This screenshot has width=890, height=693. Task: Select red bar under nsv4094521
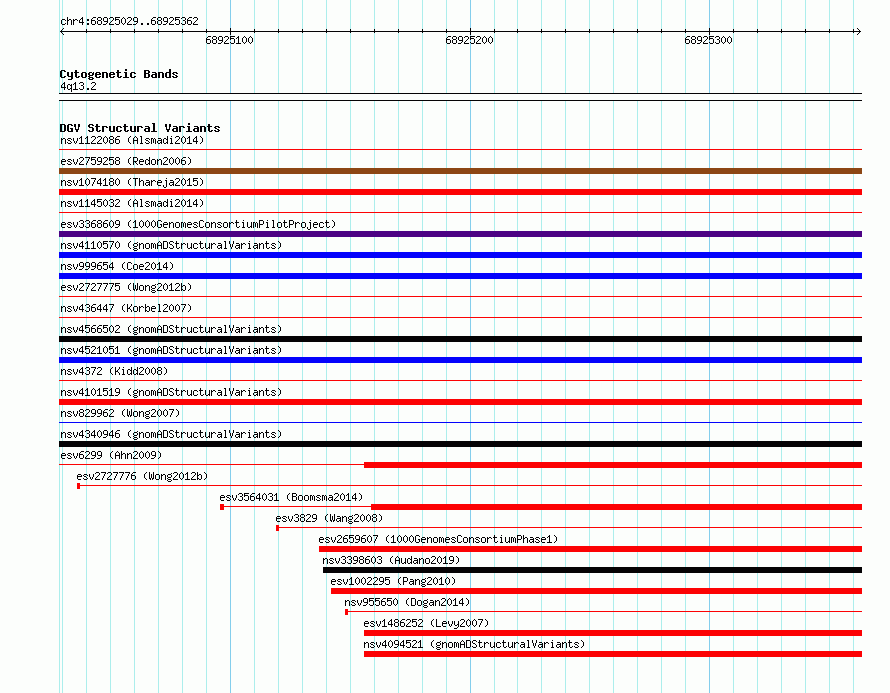[613, 654]
